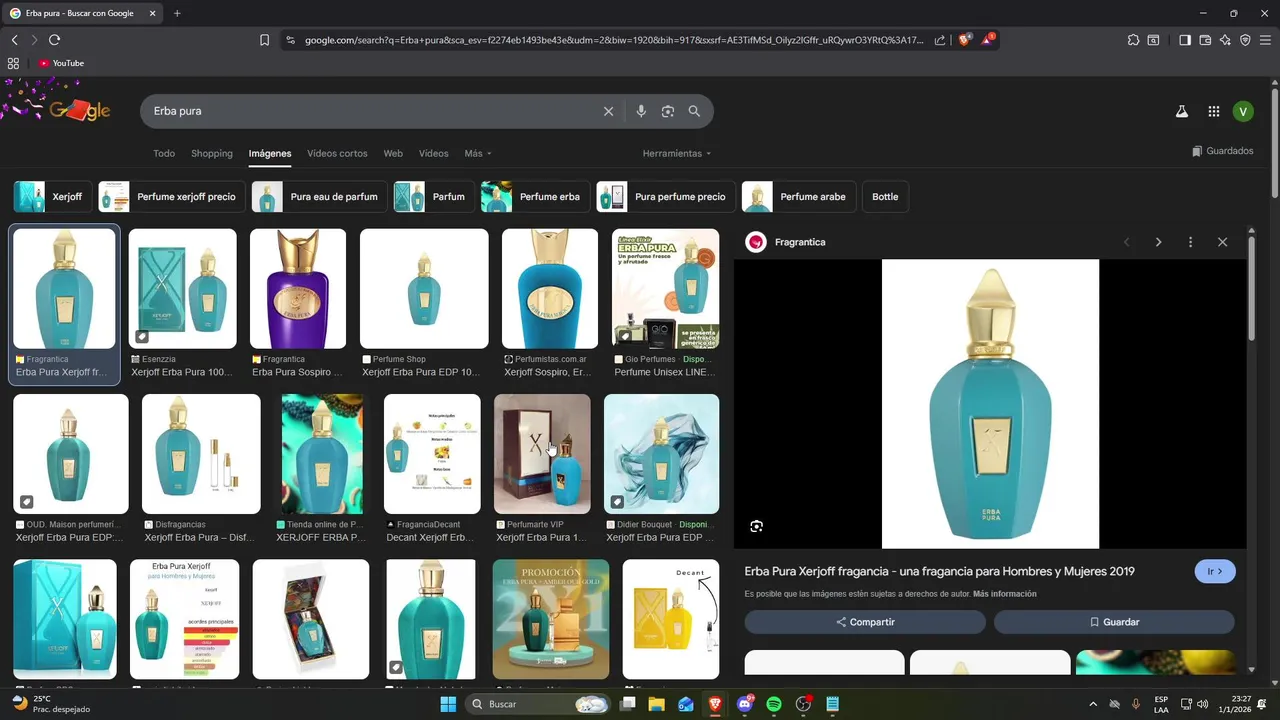Image resolution: width=1280 pixels, height=720 pixels.
Task: Filter by Perfume arabe chip
Action: point(798,197)
